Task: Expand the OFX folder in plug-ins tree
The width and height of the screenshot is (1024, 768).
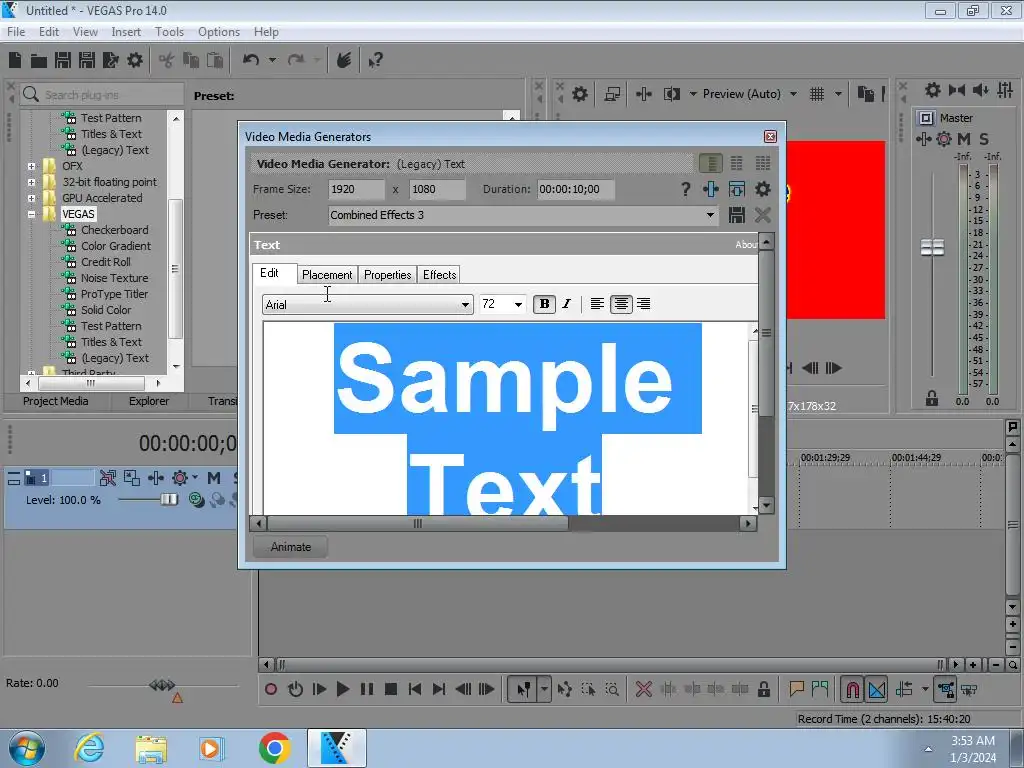Action: pyautogui.click(x=31, y=167)
